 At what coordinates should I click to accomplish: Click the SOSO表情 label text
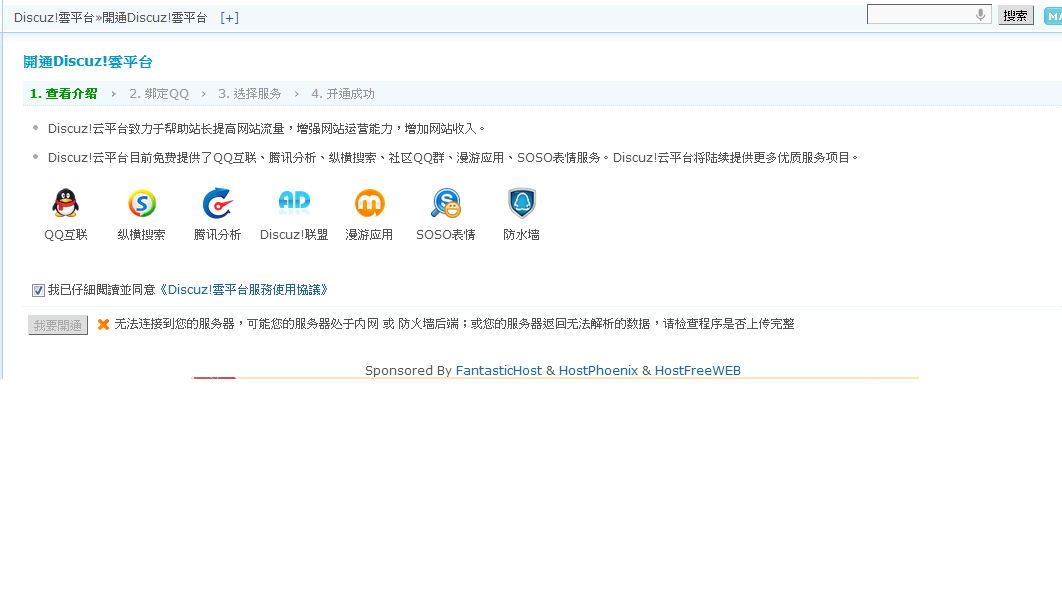tap(446, 234)
